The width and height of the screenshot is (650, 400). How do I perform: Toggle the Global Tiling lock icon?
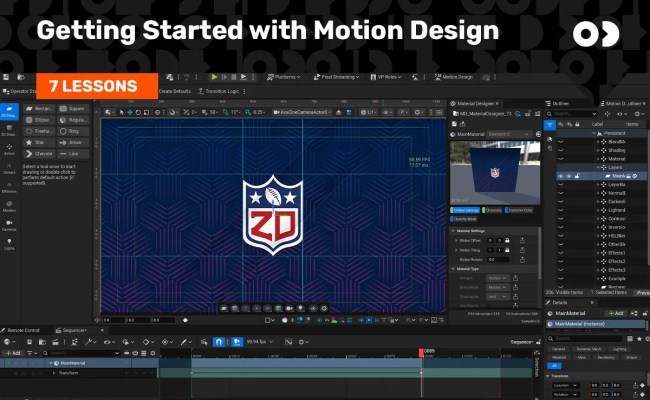point(507,250)
